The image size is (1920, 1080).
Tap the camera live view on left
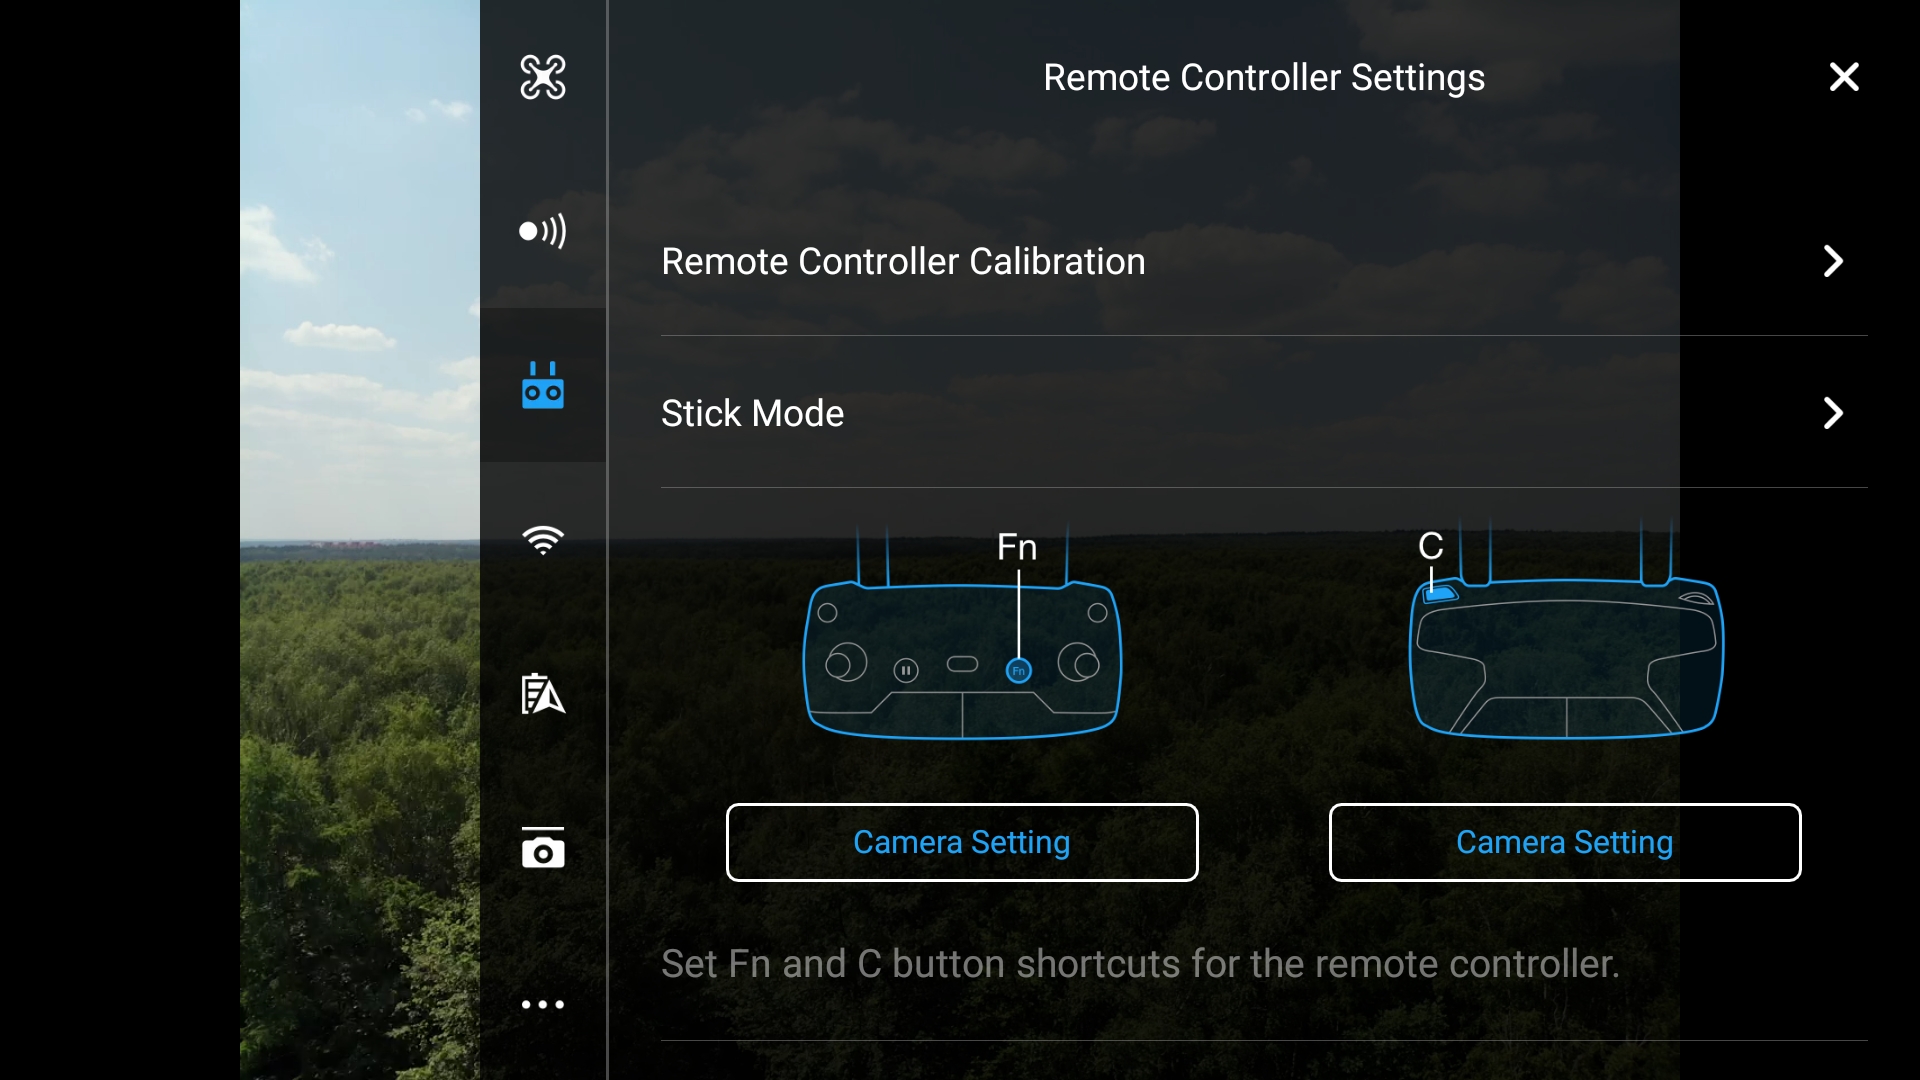tap(360, 540)
